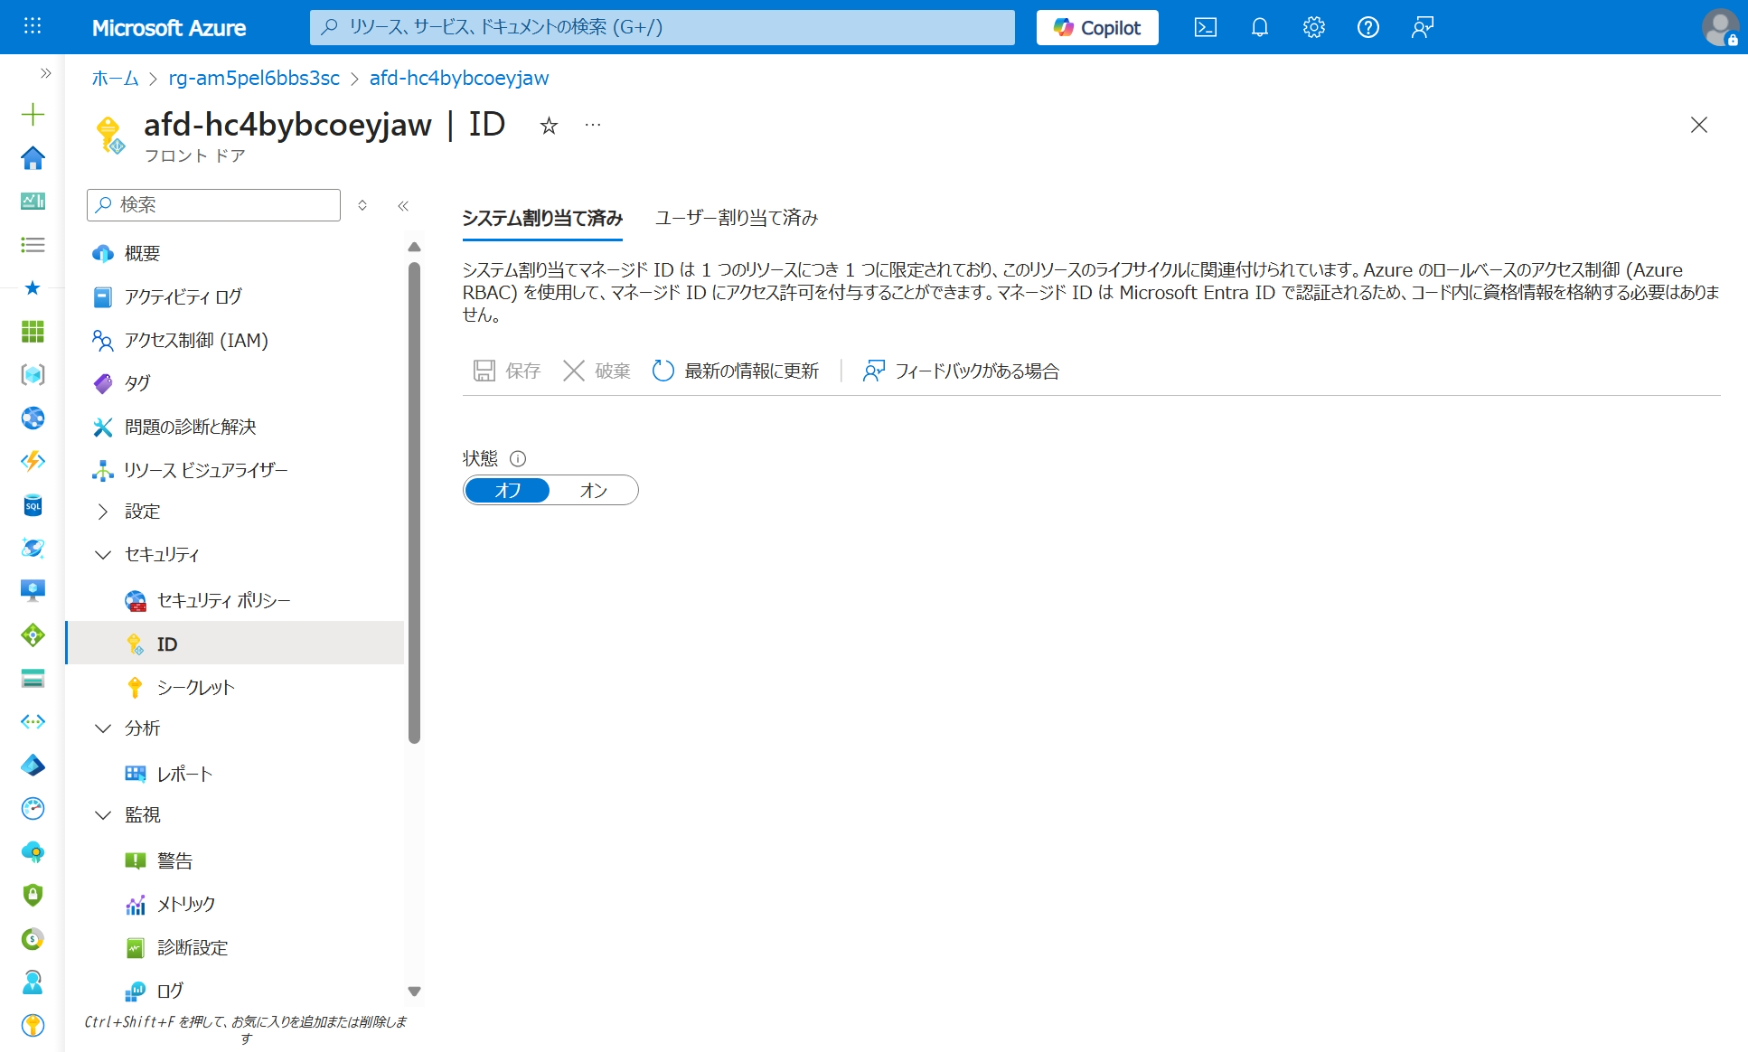
Task: Switch to the ユーザー割り当て済み tab
Action: pos(737,217)
